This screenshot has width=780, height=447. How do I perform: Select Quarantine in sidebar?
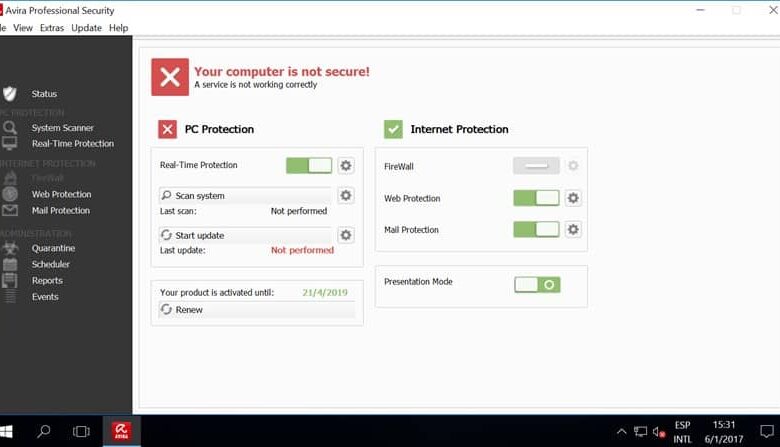[x=53, y=248]
